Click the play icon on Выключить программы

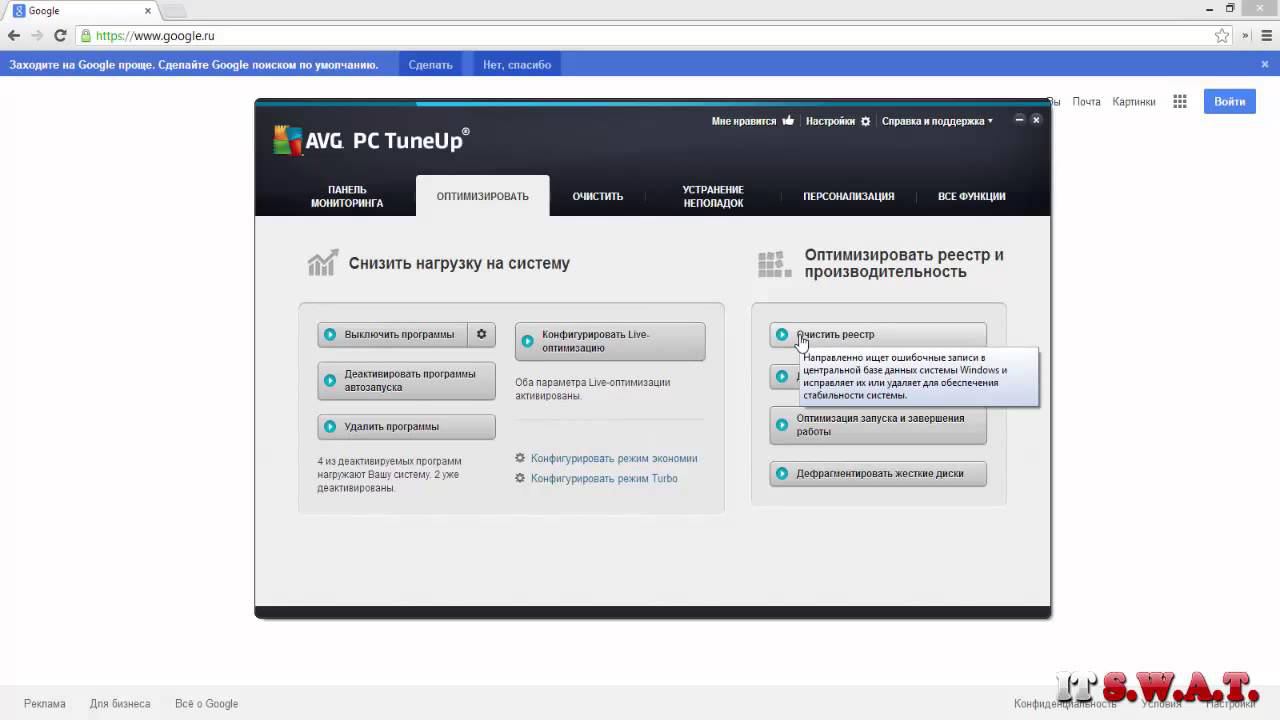point(330,334)
